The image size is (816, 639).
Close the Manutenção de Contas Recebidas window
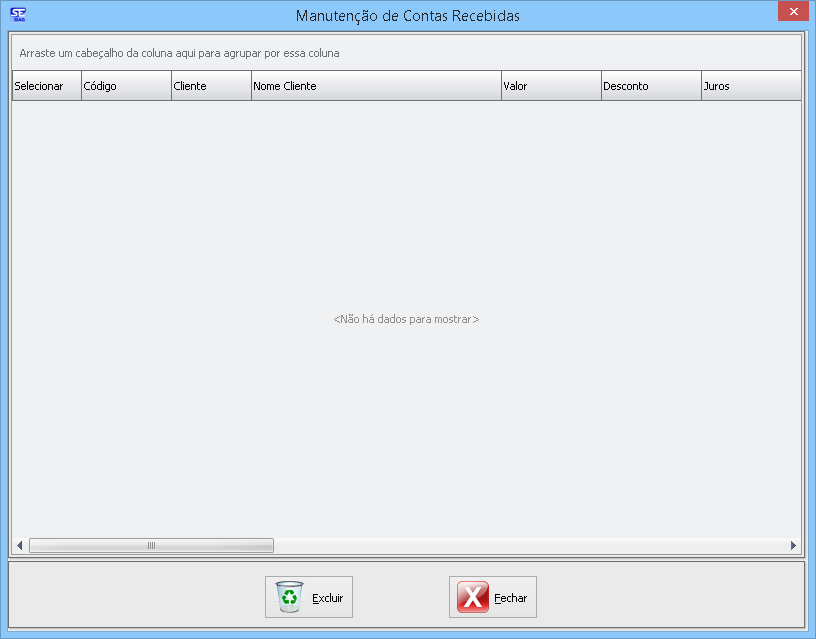[x=791, y=11]
